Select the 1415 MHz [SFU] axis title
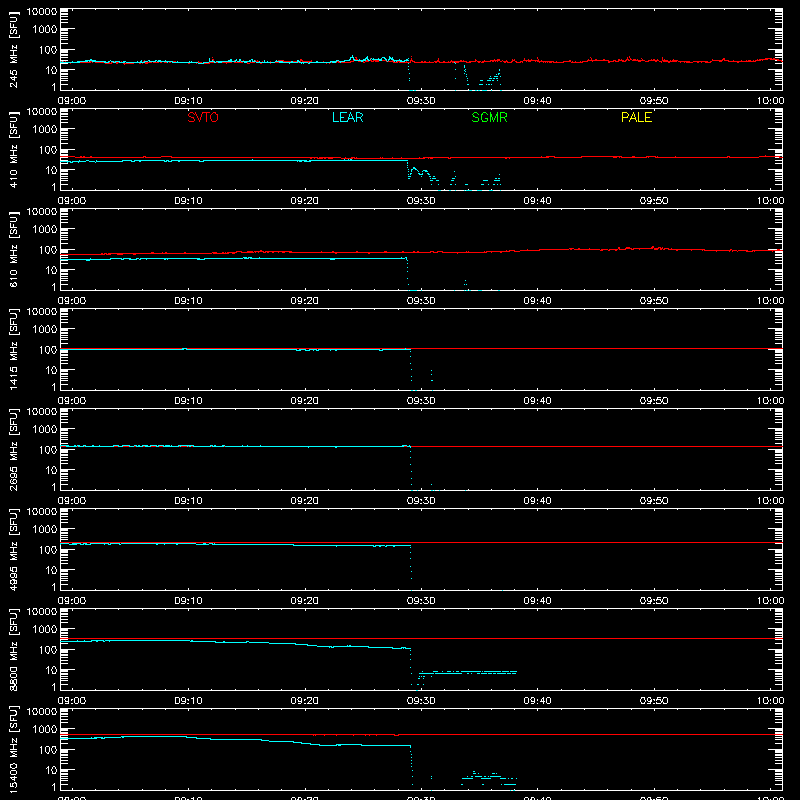The image size is (800, 800). pos(13,349)
